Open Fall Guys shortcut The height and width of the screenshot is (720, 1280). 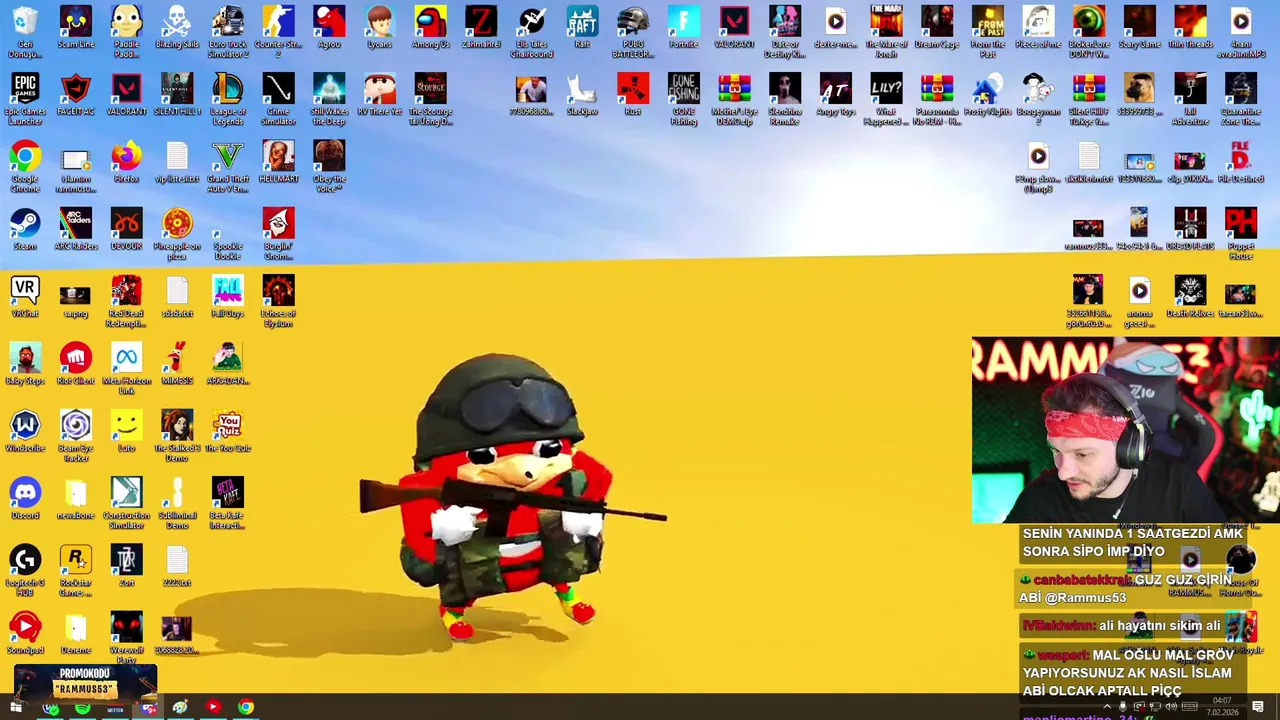click(x=228, y=296)
